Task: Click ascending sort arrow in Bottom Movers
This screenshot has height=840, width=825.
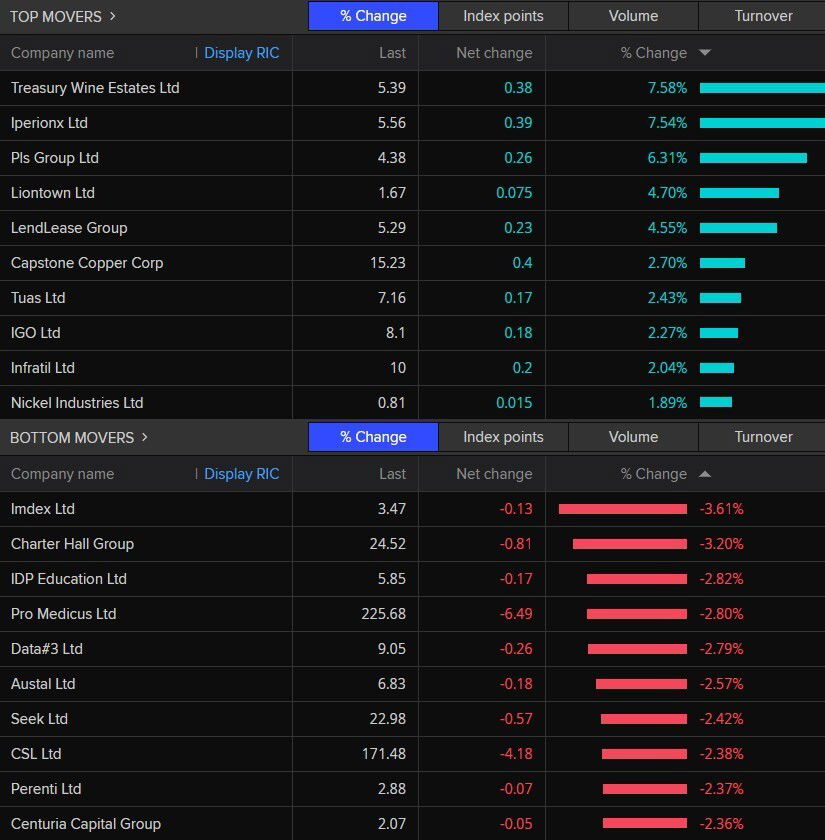Action: pyautogui.click(x=704, y=474)
